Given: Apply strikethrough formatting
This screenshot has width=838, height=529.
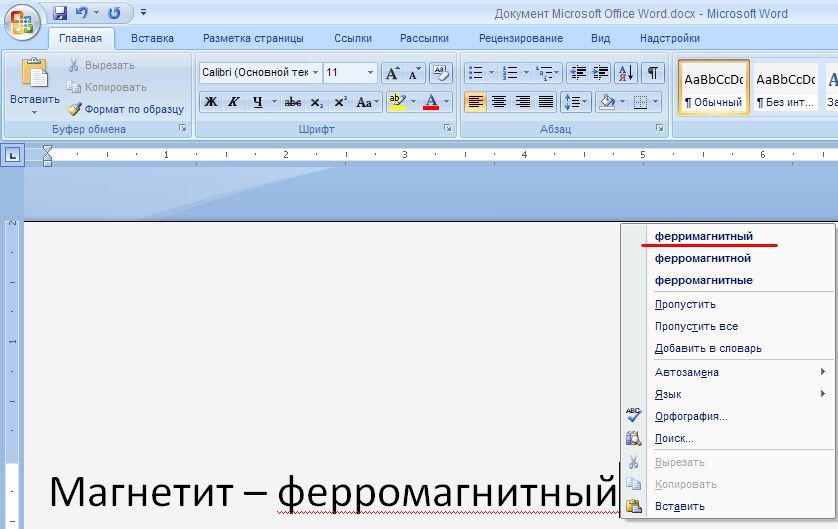Looking at the screenshot, I should click(292, 102).
